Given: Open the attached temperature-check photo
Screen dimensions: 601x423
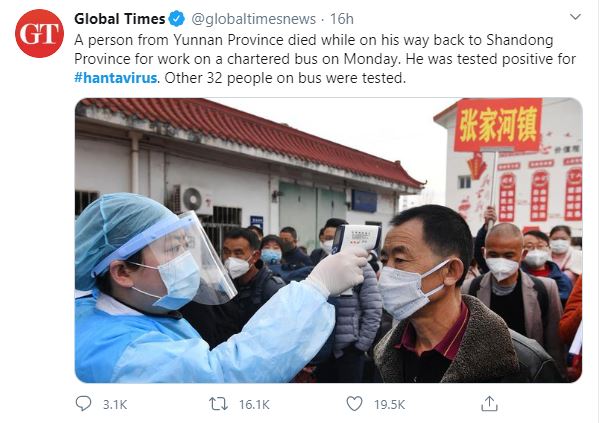Looking at the screenshot, I should tap(328, 240).
